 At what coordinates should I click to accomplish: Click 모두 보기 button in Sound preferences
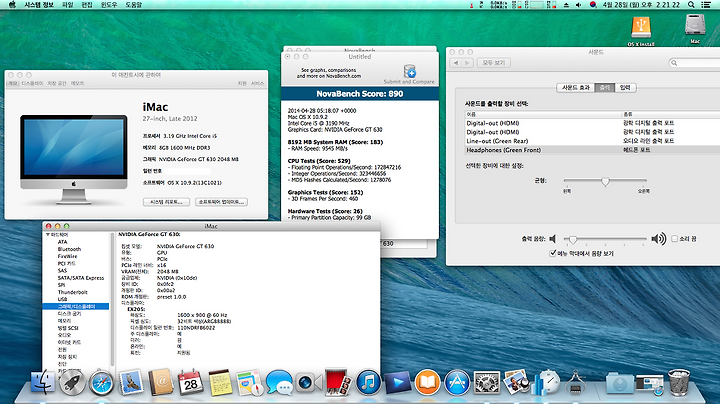coord(494,63)
